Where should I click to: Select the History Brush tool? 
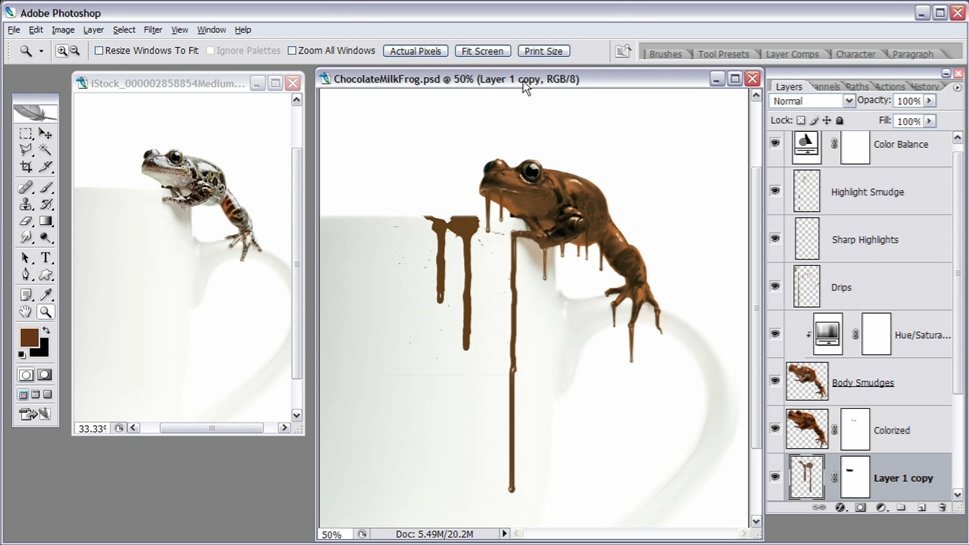pos(45,204)
